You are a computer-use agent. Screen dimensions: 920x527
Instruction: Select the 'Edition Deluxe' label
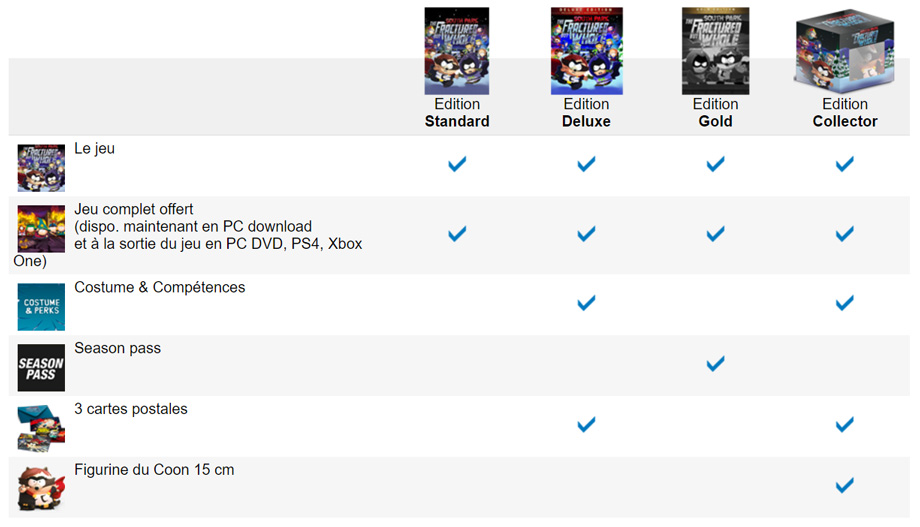[x=586, y=113]
